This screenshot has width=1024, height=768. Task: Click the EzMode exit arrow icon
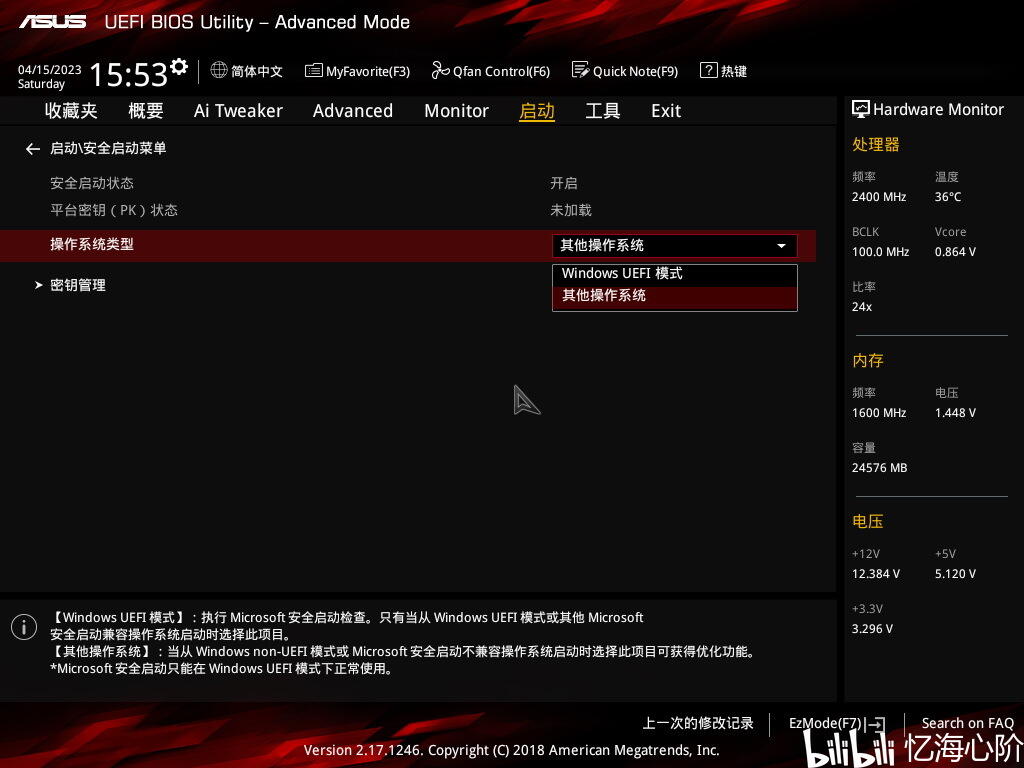875,724
